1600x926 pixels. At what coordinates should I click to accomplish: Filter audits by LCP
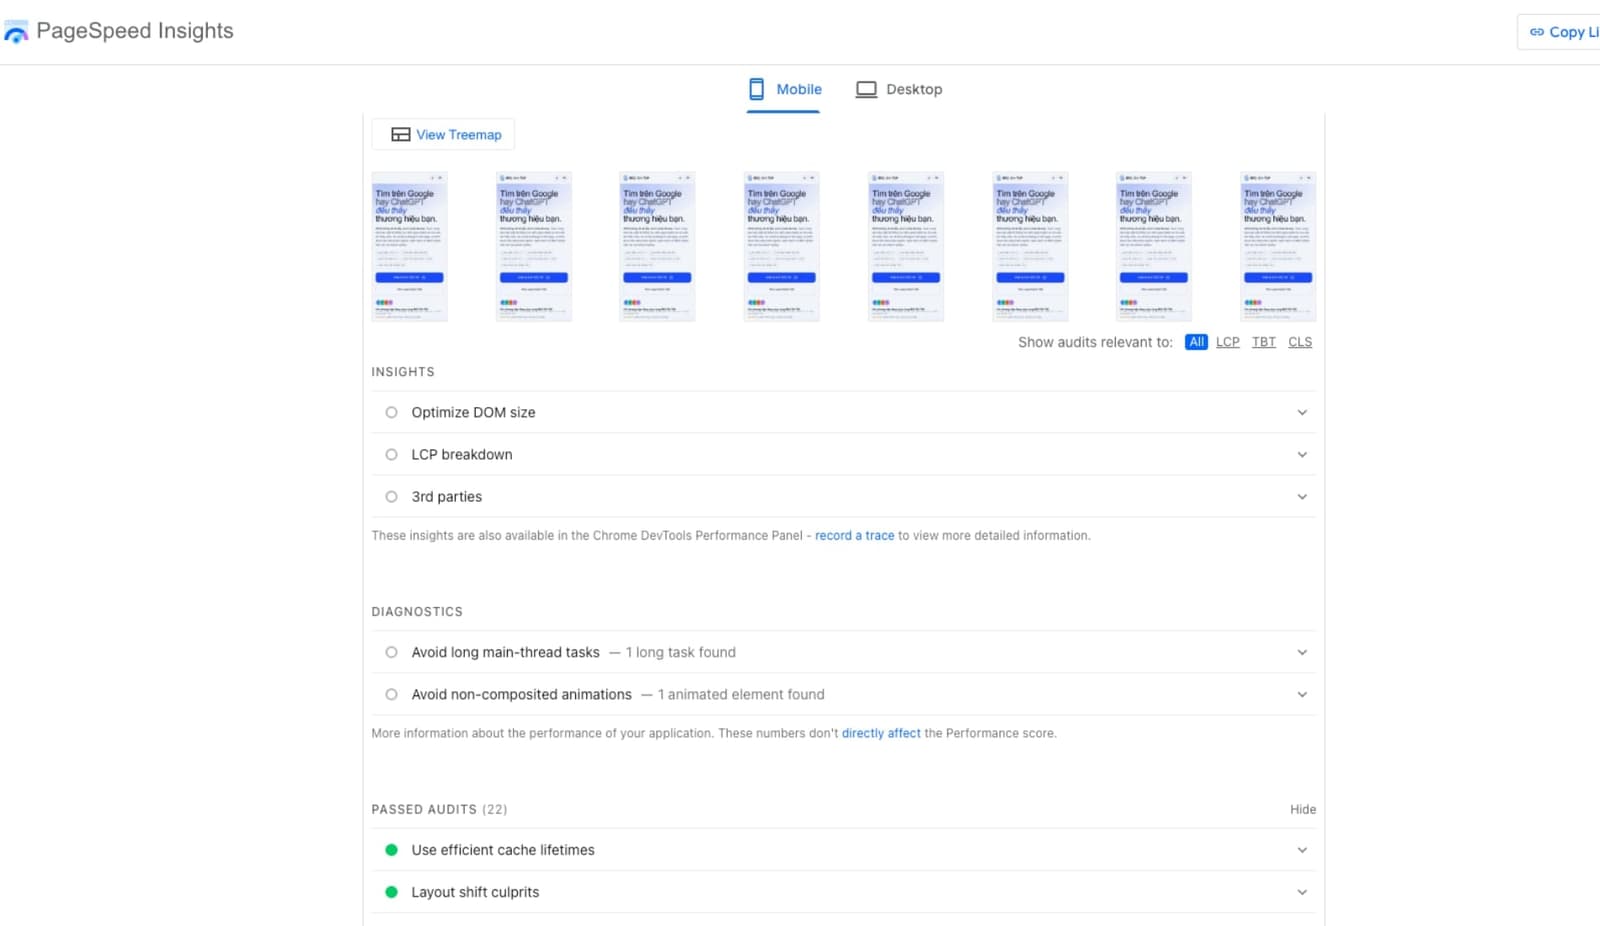tap(1227, 342)
